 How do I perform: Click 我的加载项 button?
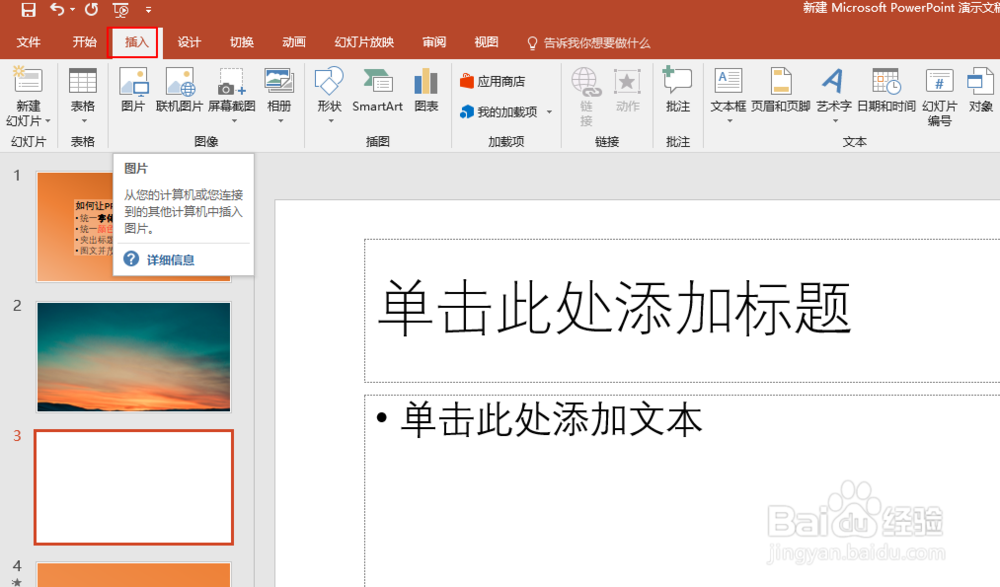tap(499, 112)
